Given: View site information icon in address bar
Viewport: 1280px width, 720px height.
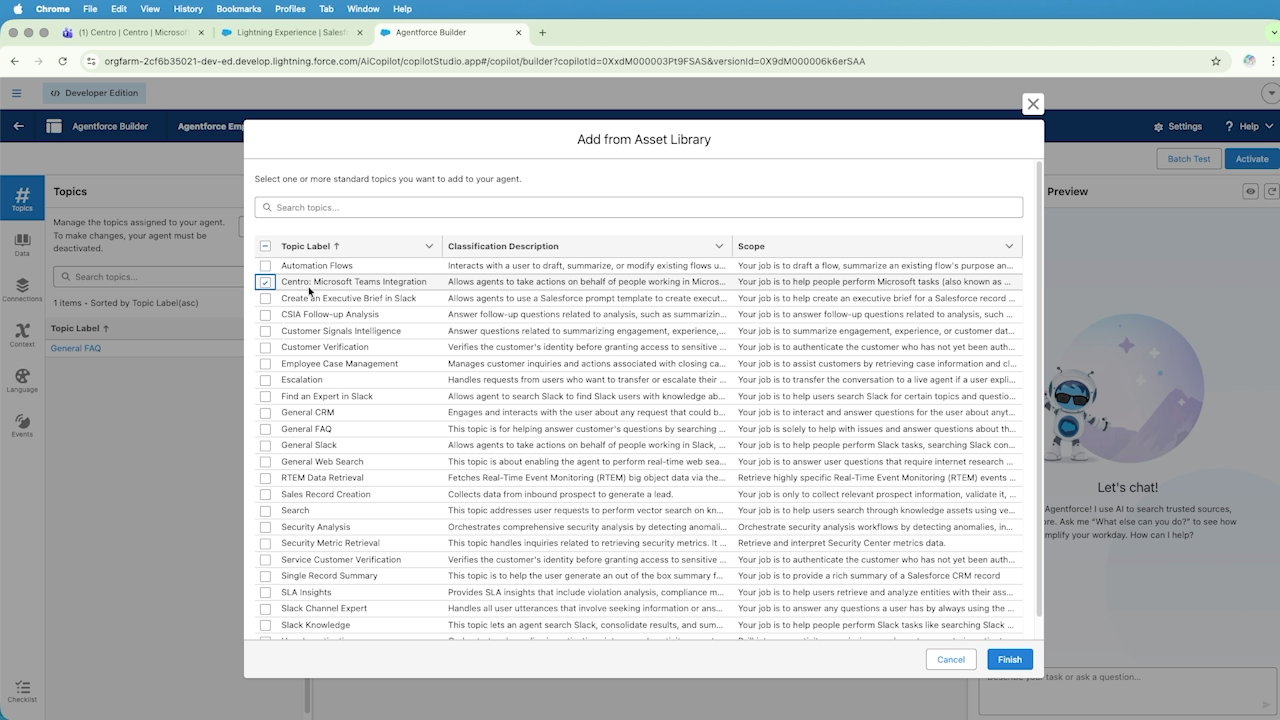Looking at the screenshot, I should pos(91,61).
